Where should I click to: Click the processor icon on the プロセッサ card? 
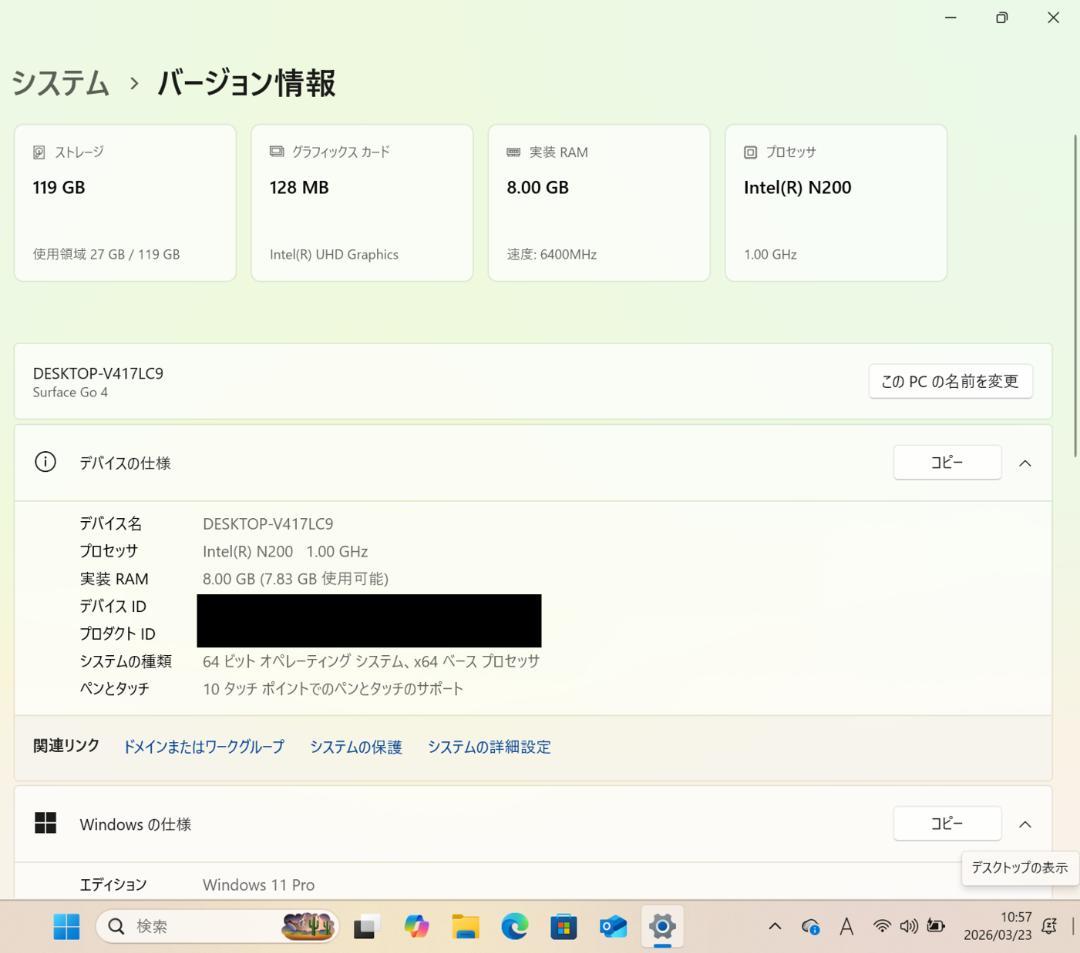(750, 152)
